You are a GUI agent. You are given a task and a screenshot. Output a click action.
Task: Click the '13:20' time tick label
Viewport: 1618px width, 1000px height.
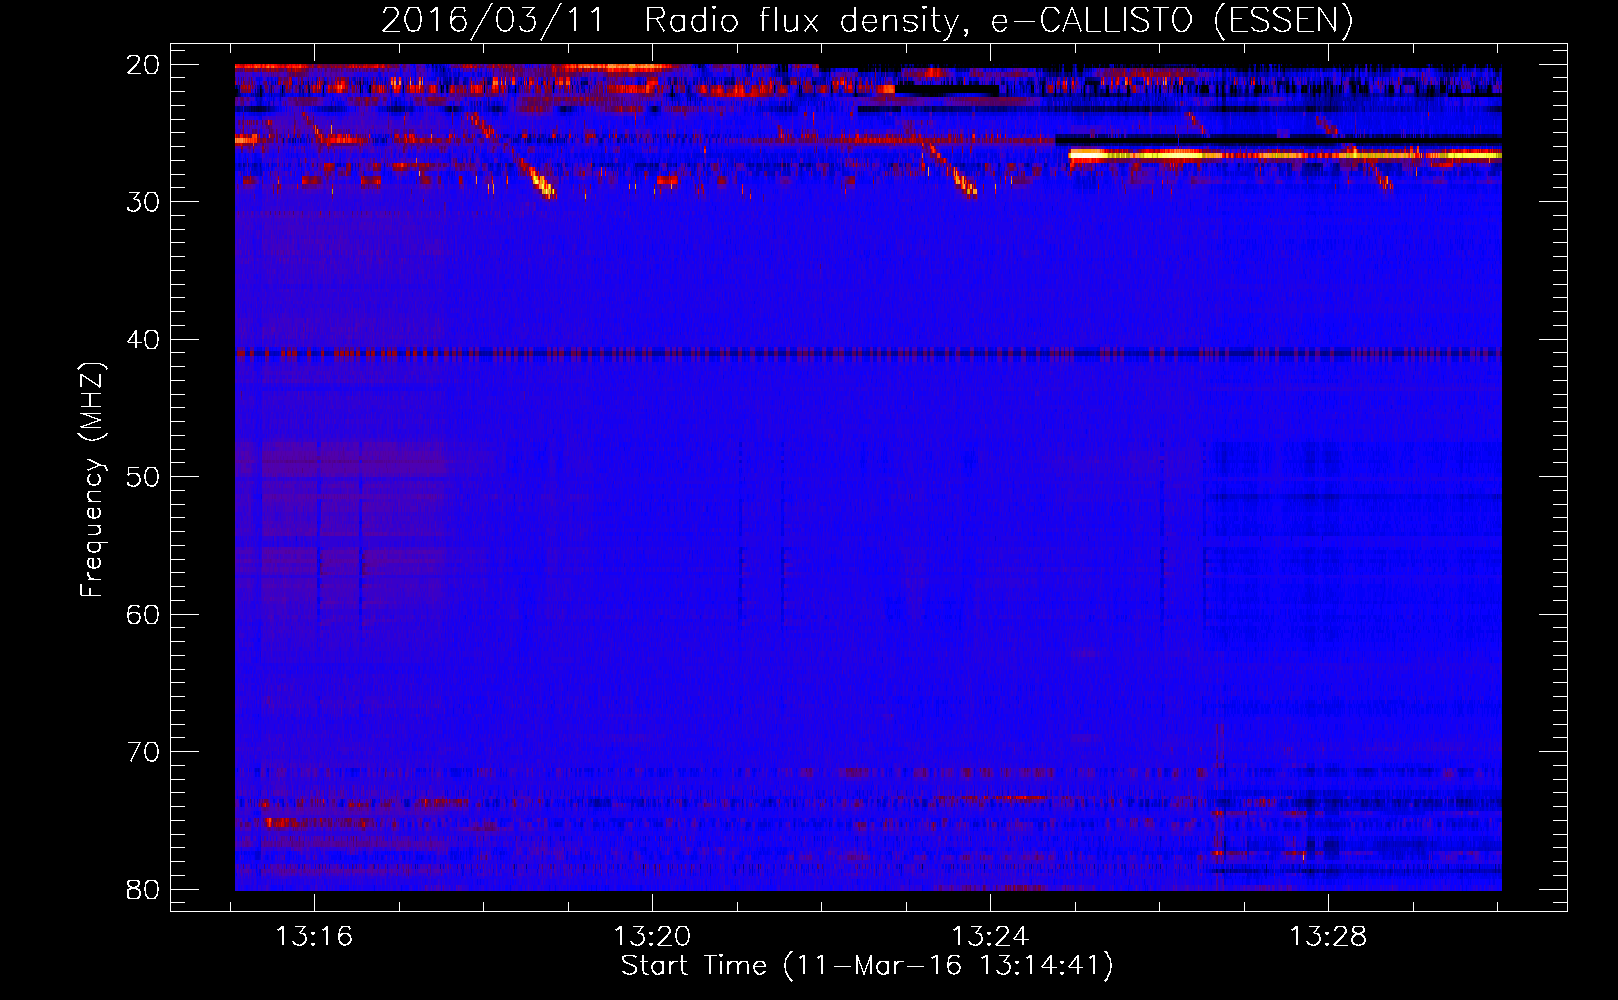(652, 937)
